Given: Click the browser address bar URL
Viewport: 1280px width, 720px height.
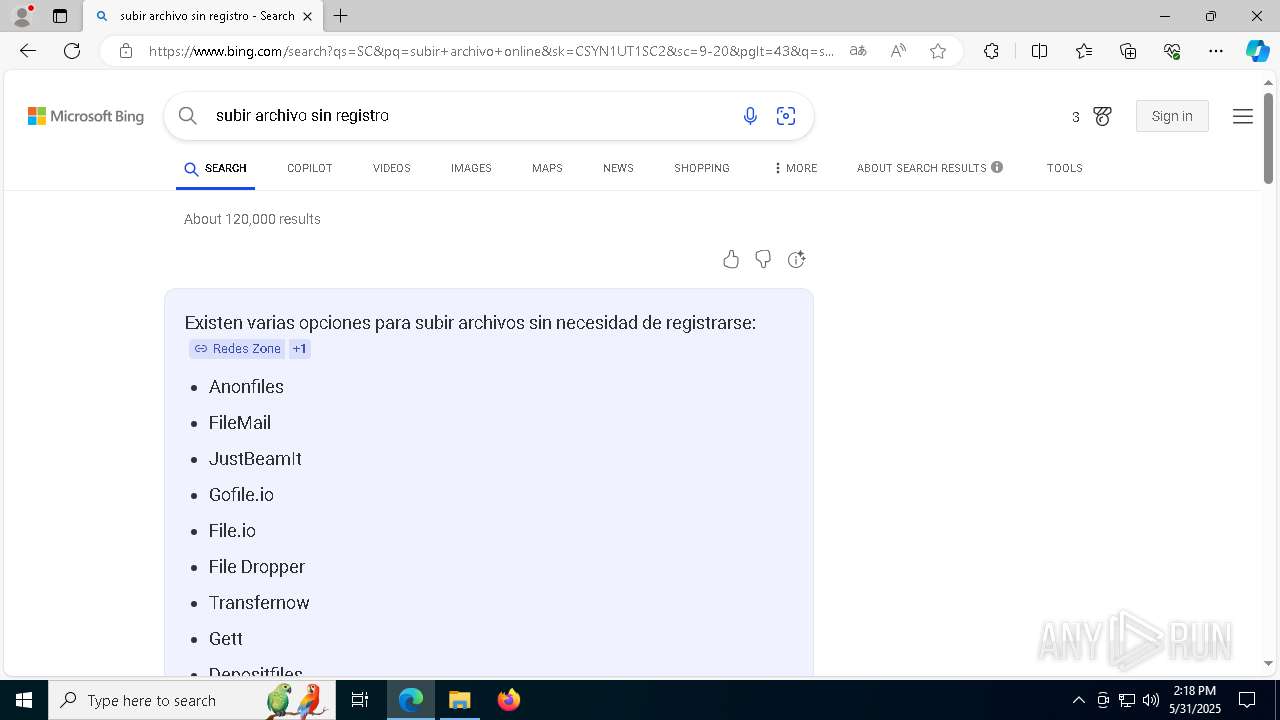Looking at the screenshot, I should (491, 51).
